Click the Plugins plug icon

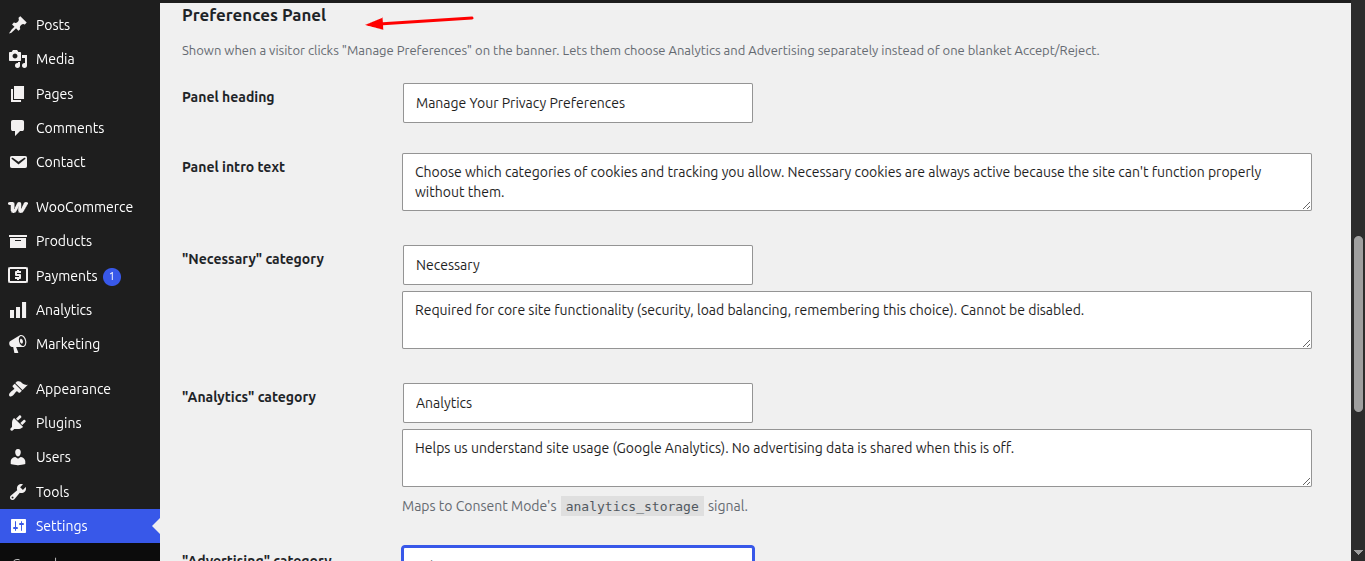(x=18, y=423)
